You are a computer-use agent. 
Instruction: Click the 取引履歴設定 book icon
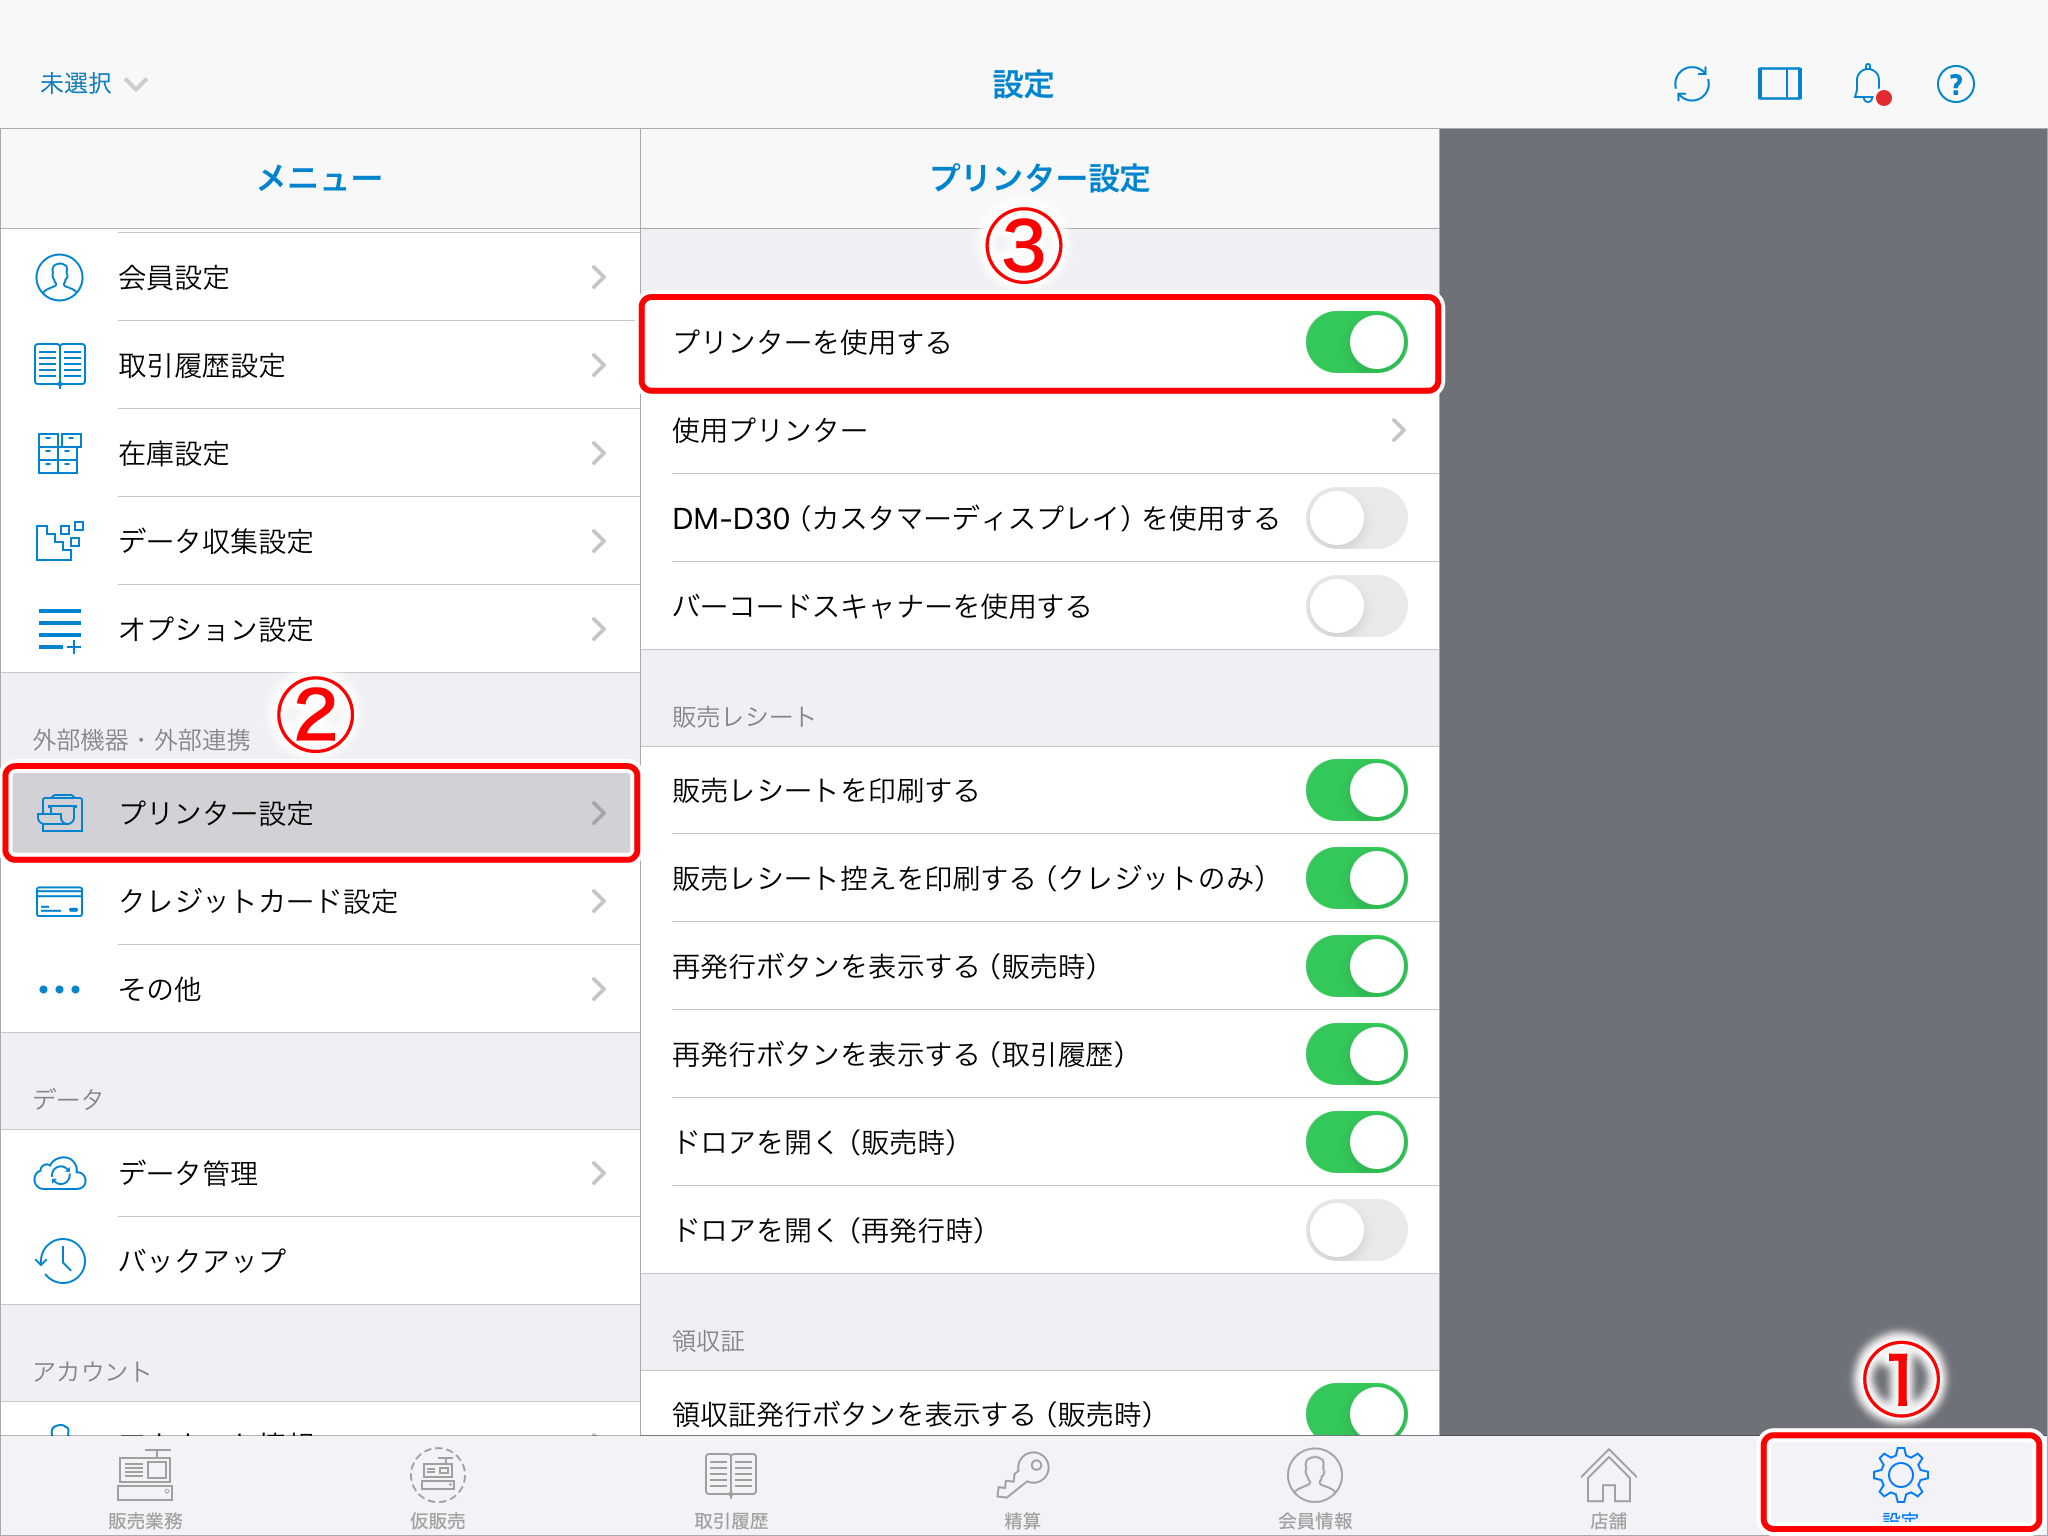tap(60, 365)
